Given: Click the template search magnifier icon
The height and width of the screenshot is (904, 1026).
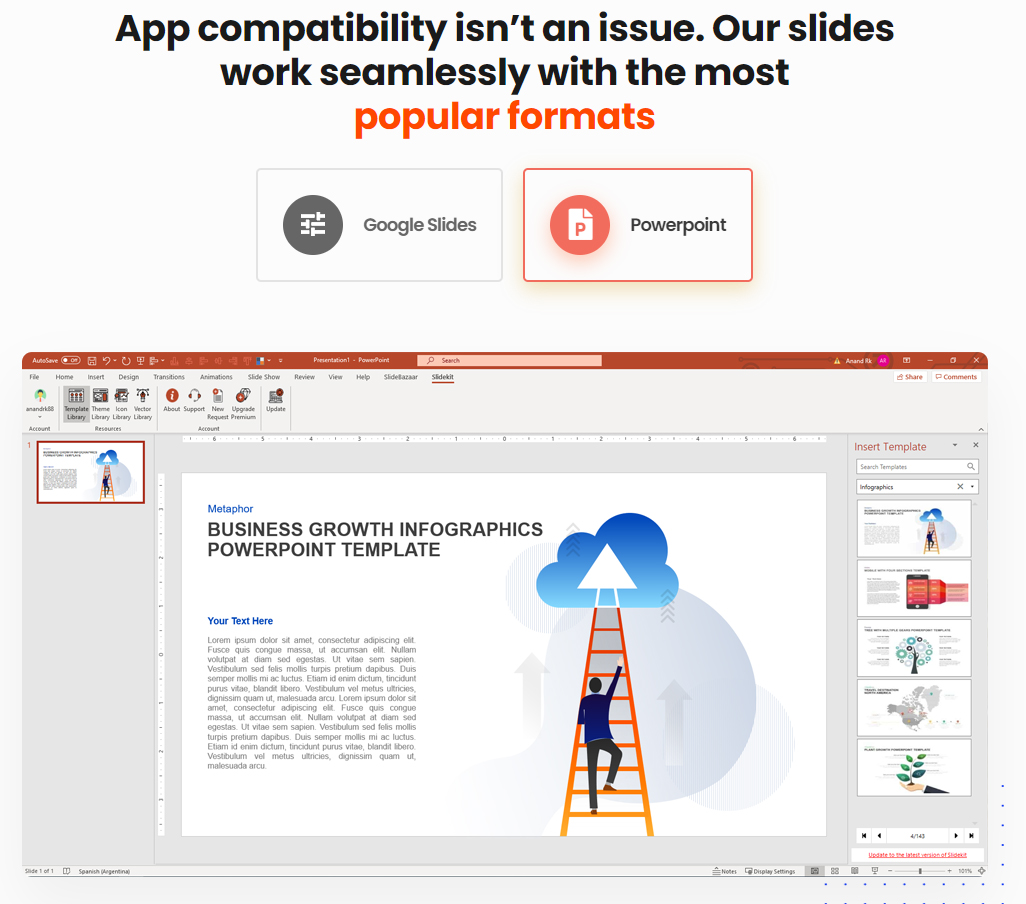Looking at the screenshot, I should (x=971, y=466).
